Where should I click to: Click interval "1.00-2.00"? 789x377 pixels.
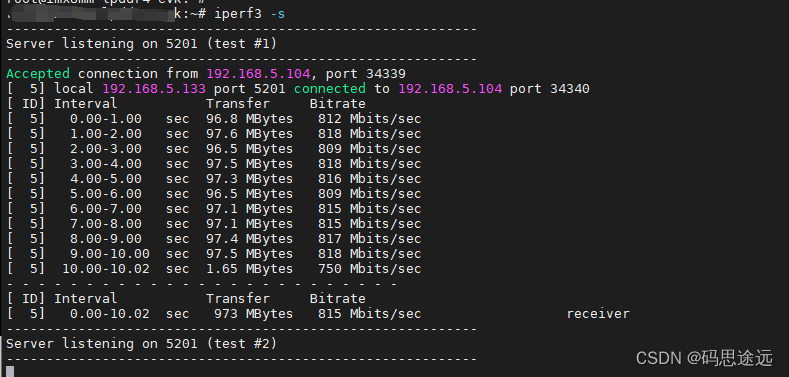[x=106, y=134]
